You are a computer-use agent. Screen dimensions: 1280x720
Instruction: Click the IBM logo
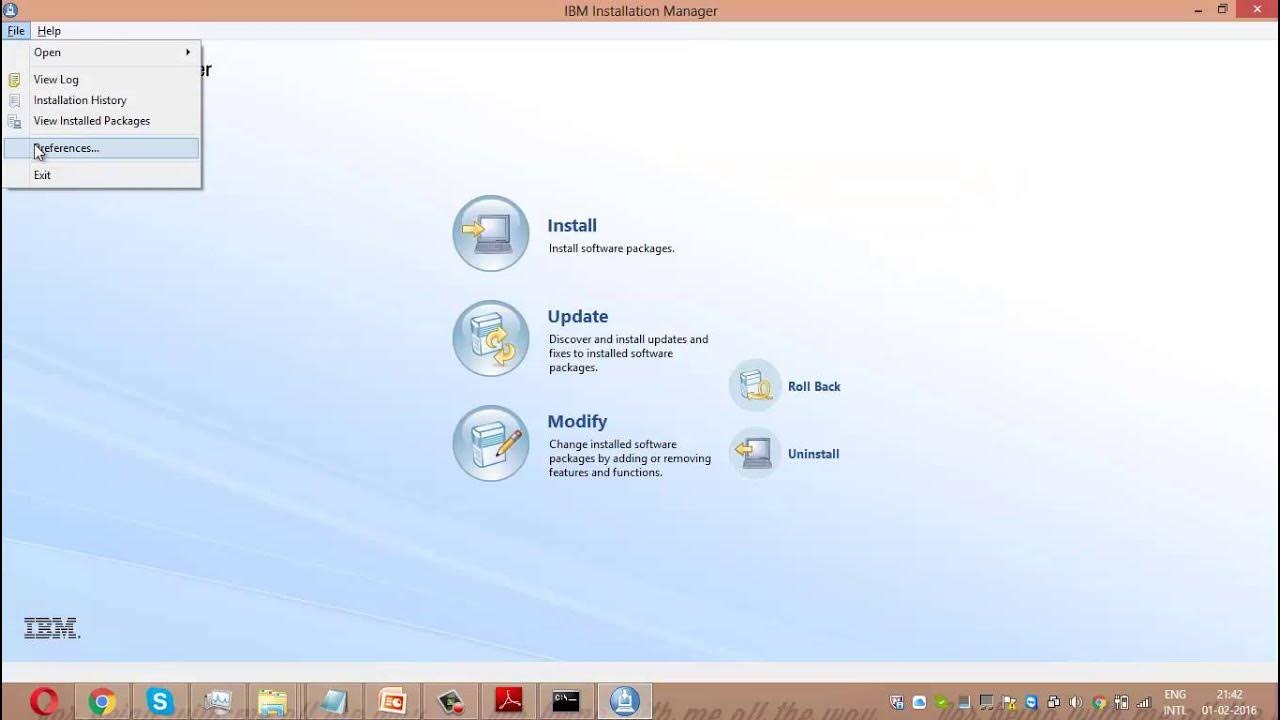click(x=52, y=628)
